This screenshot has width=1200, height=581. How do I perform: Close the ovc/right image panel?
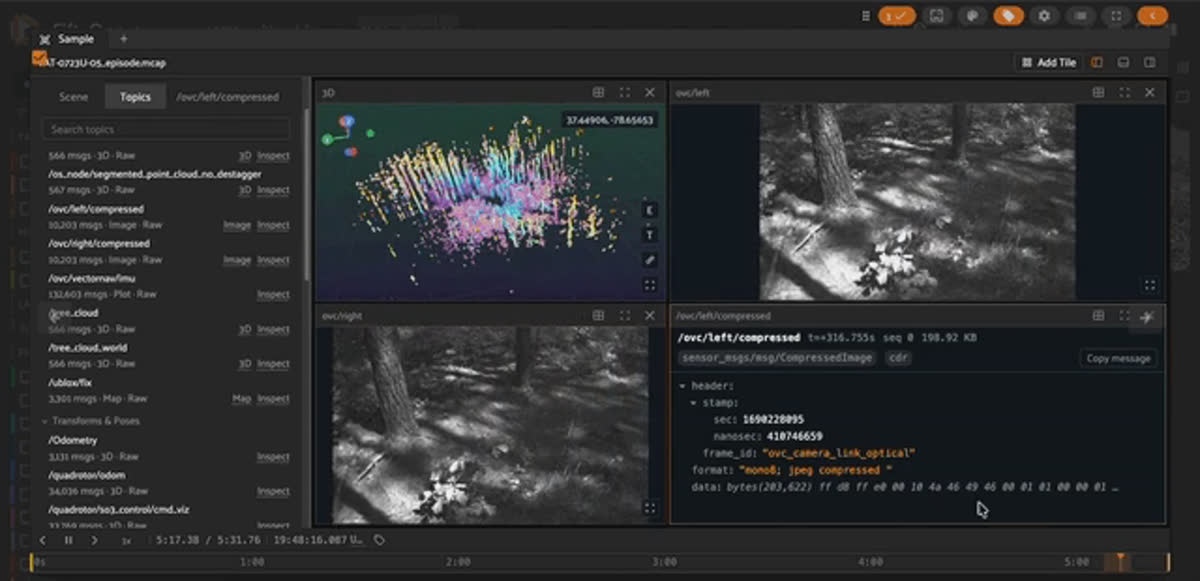(x=650, y=315)
